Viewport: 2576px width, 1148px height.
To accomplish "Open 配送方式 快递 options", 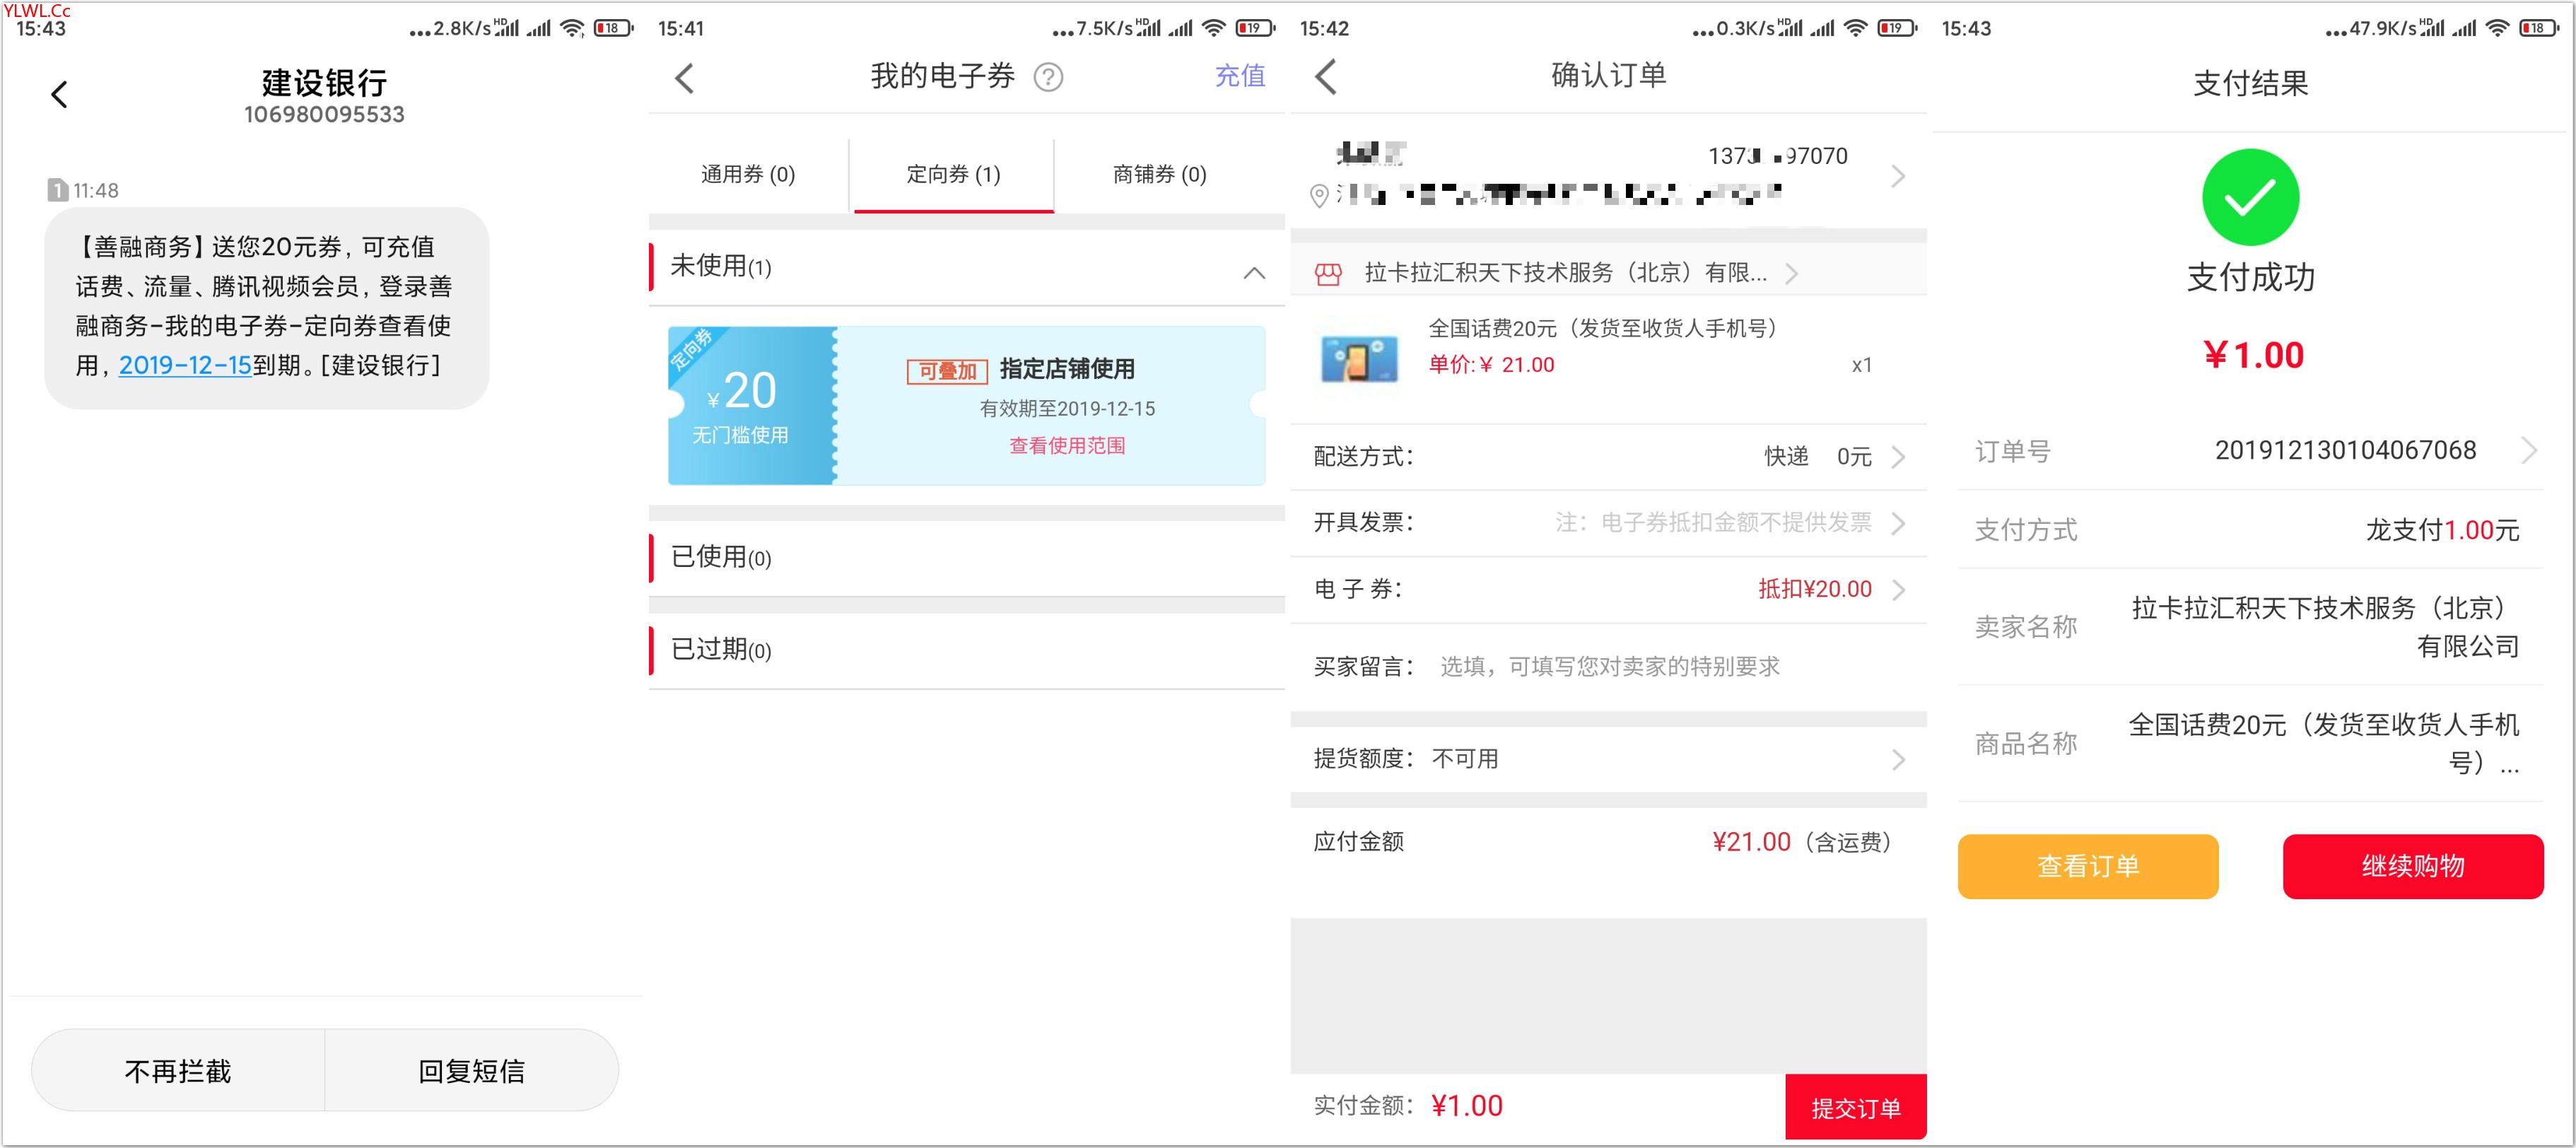I will [1608, 457].
